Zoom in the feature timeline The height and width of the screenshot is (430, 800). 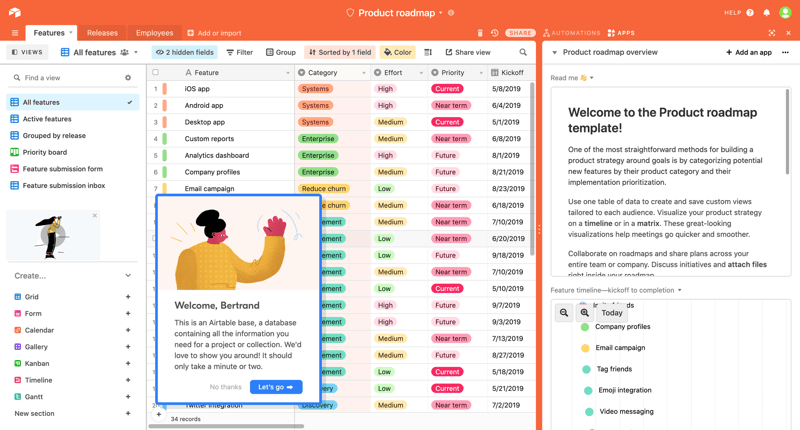[x=585, y=313]
